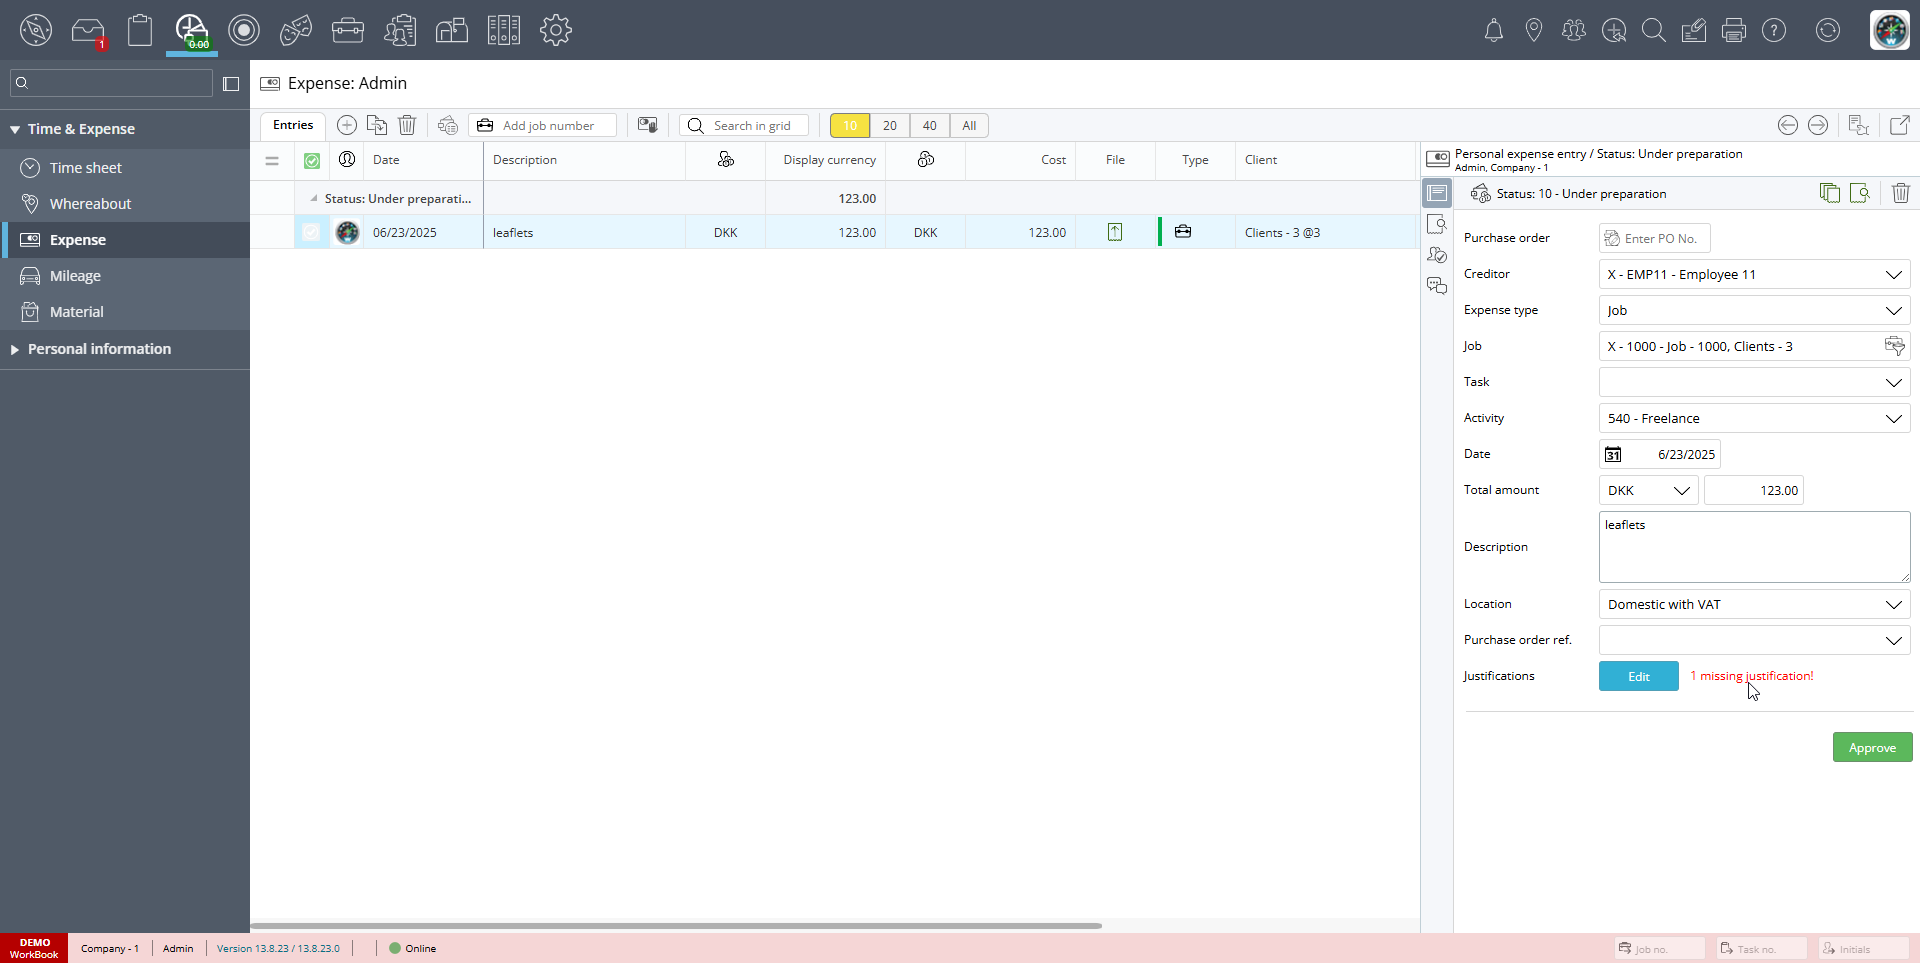Screen dimensions: 1920x963
Task: Expand the Location dropdown
Action: pos(1893,604)
